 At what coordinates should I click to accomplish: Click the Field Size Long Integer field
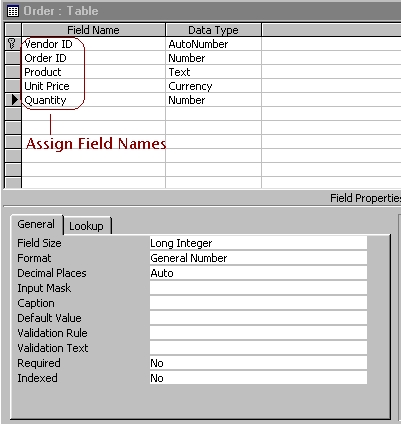[258, 243]
